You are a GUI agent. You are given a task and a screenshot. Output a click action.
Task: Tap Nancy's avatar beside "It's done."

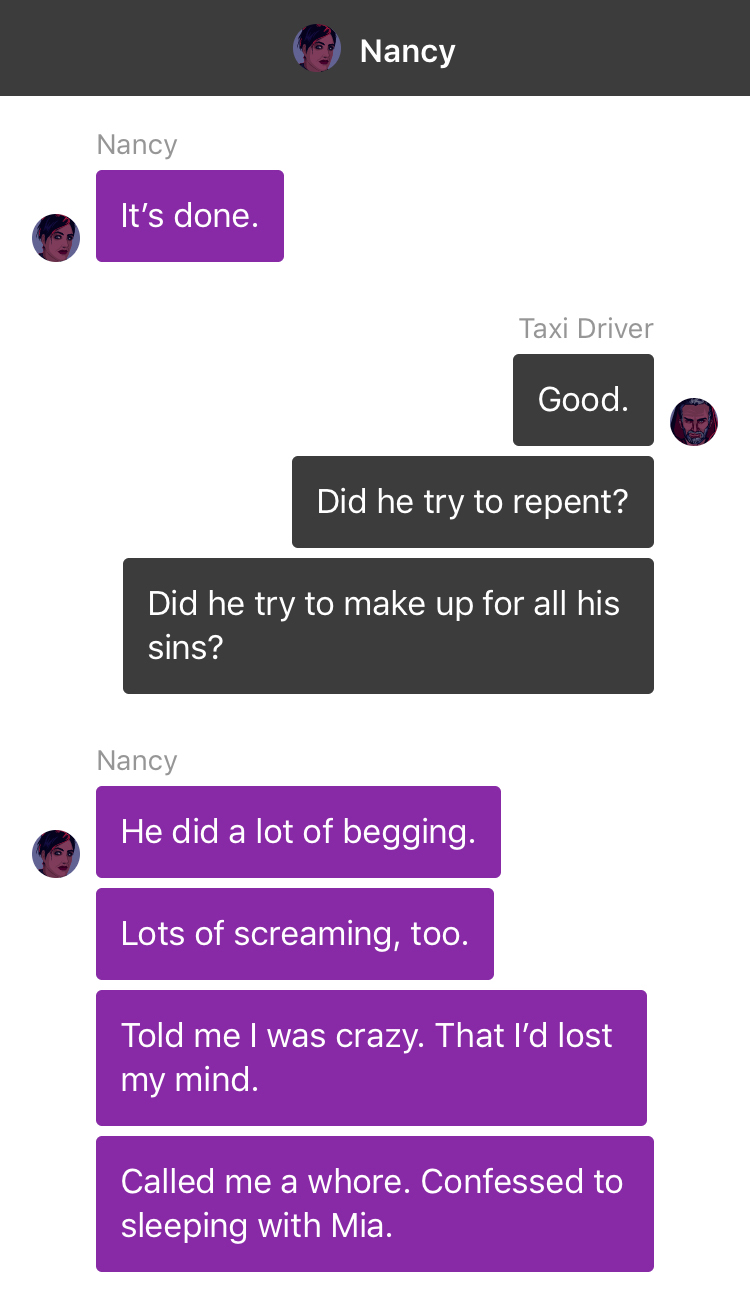point(56,238)
